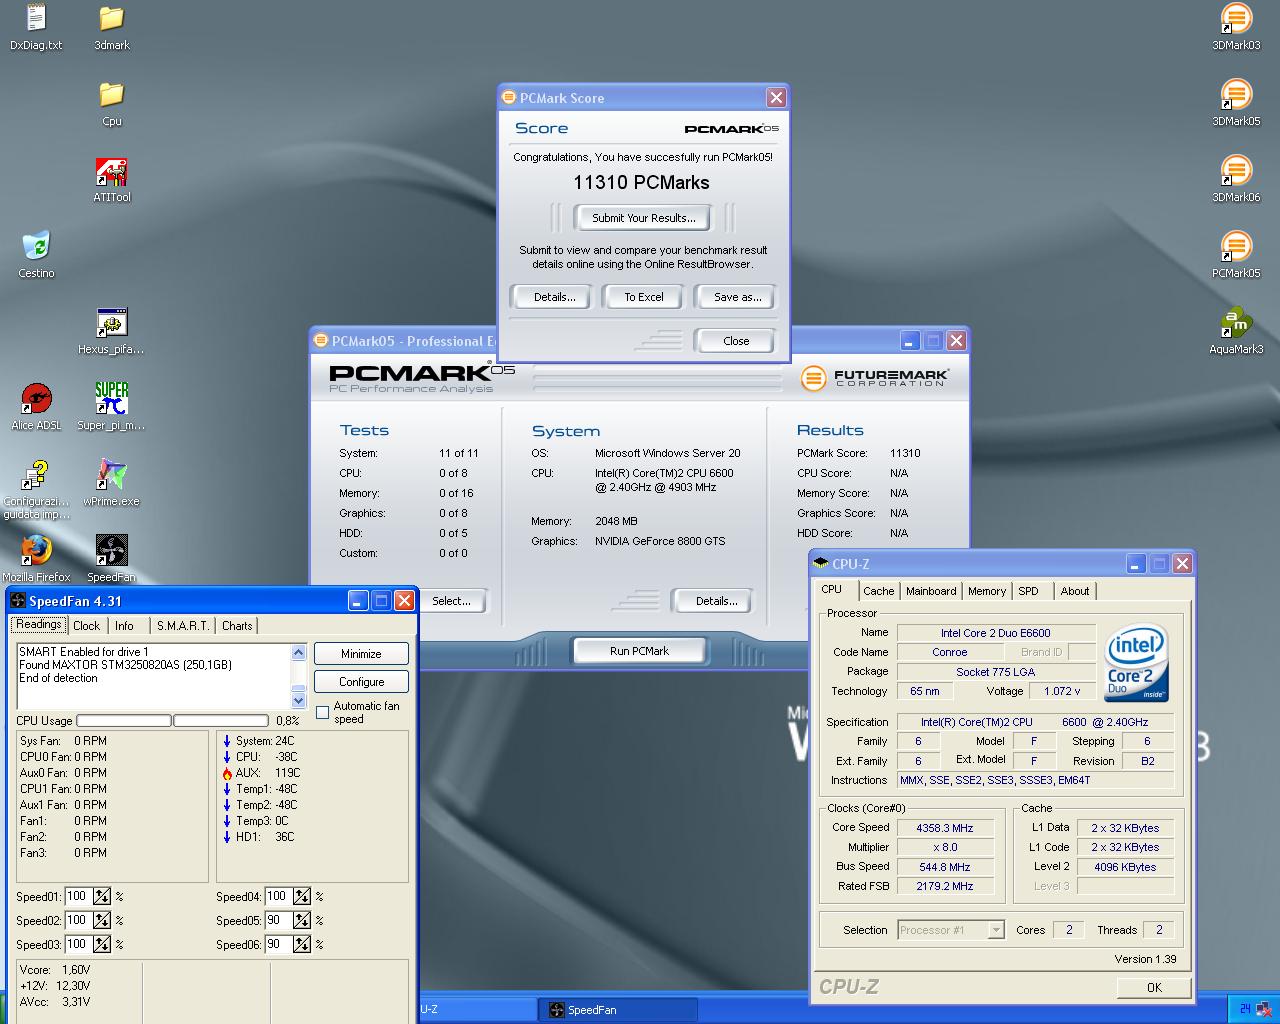
Task: Launch the wPrime.exe desktop icon
Action: [111, 484]
